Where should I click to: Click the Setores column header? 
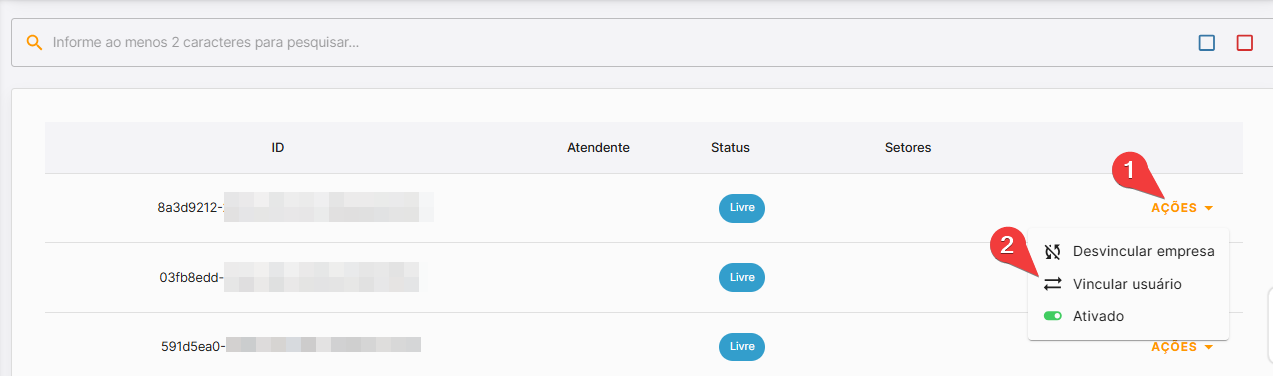point(908,147)
